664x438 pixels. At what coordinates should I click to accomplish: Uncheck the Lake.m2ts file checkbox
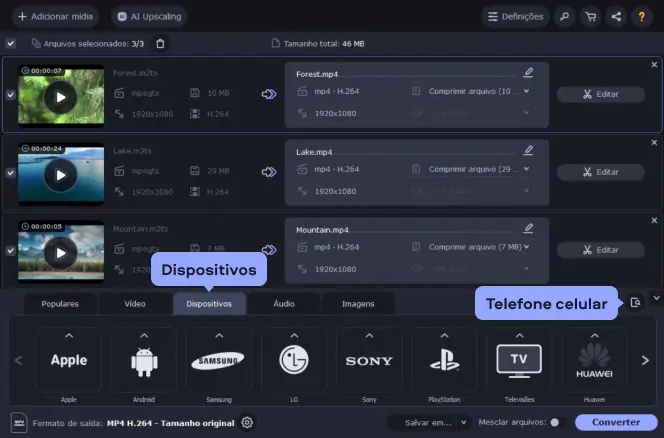(11, 172)
